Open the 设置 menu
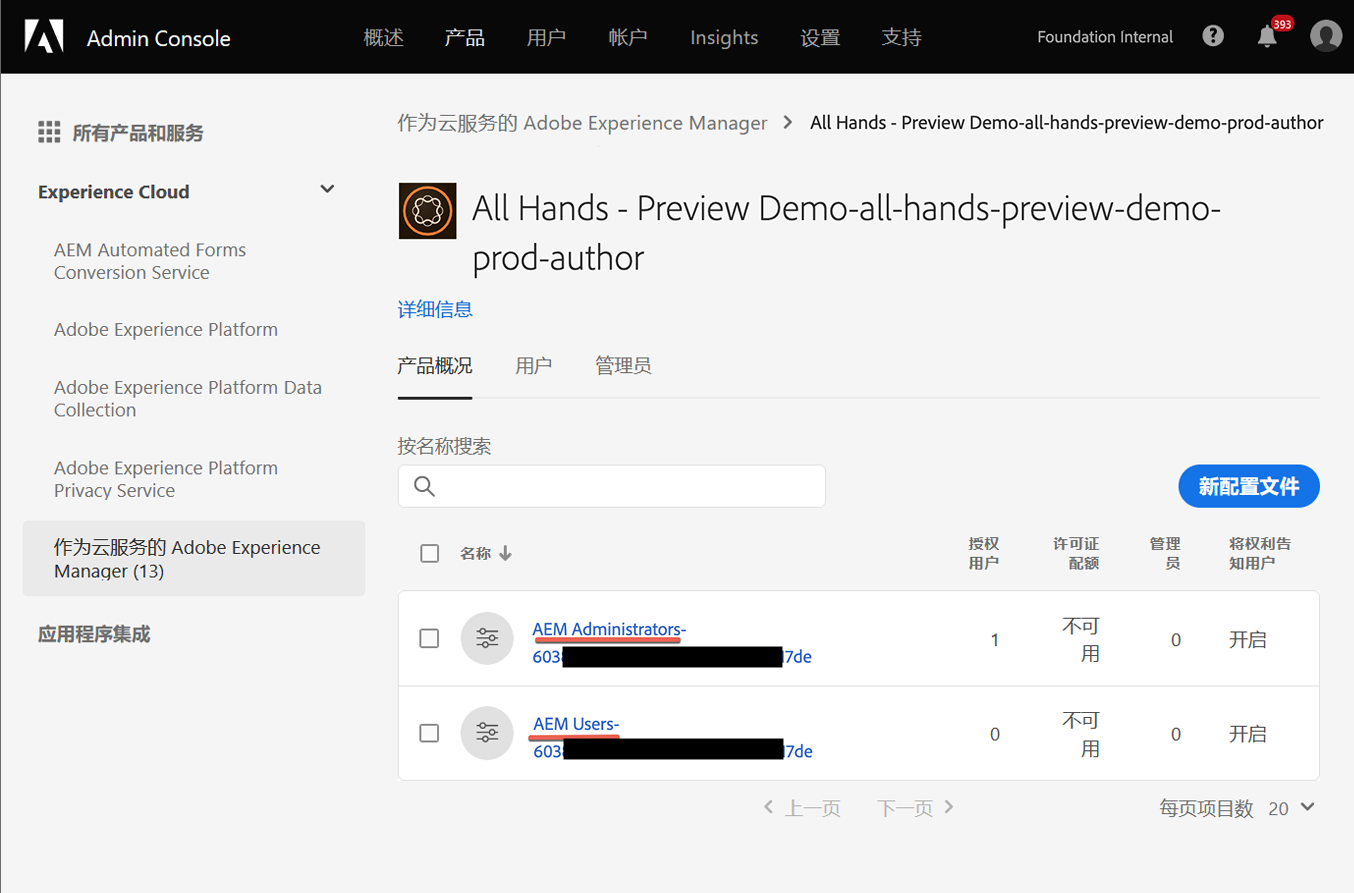1354x893 pixels. (x=820, y=37)
